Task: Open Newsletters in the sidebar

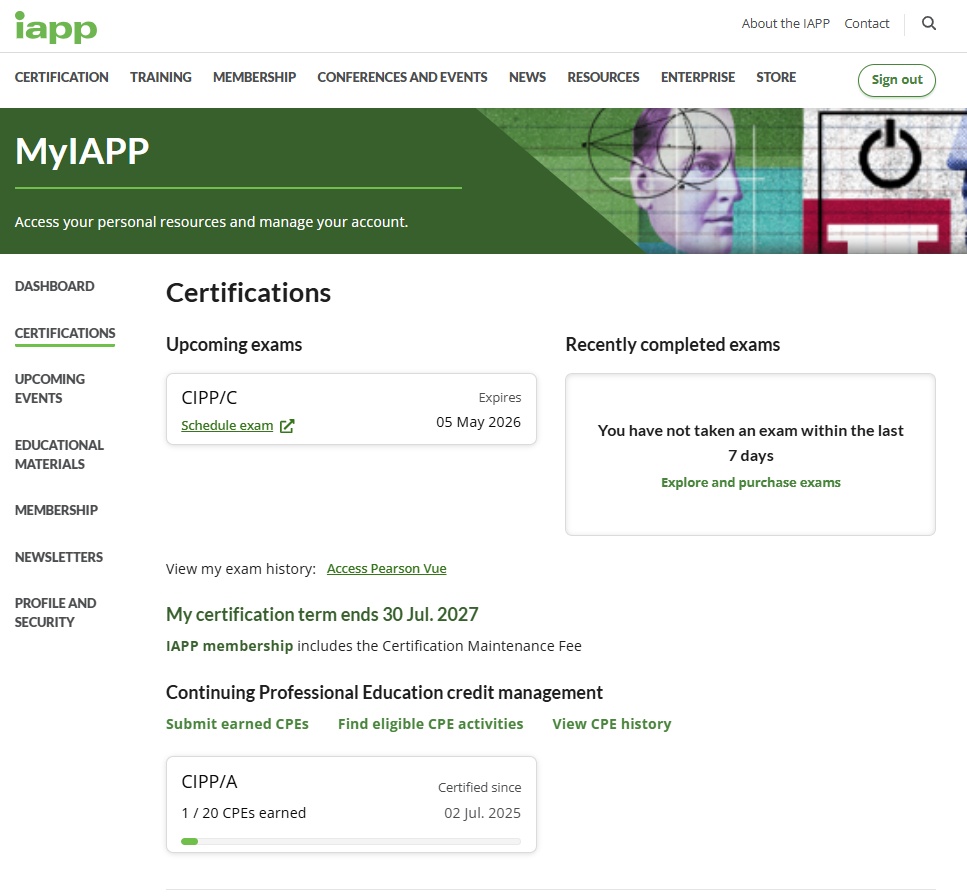Action: pyautogui.click(x=59, y=557)
